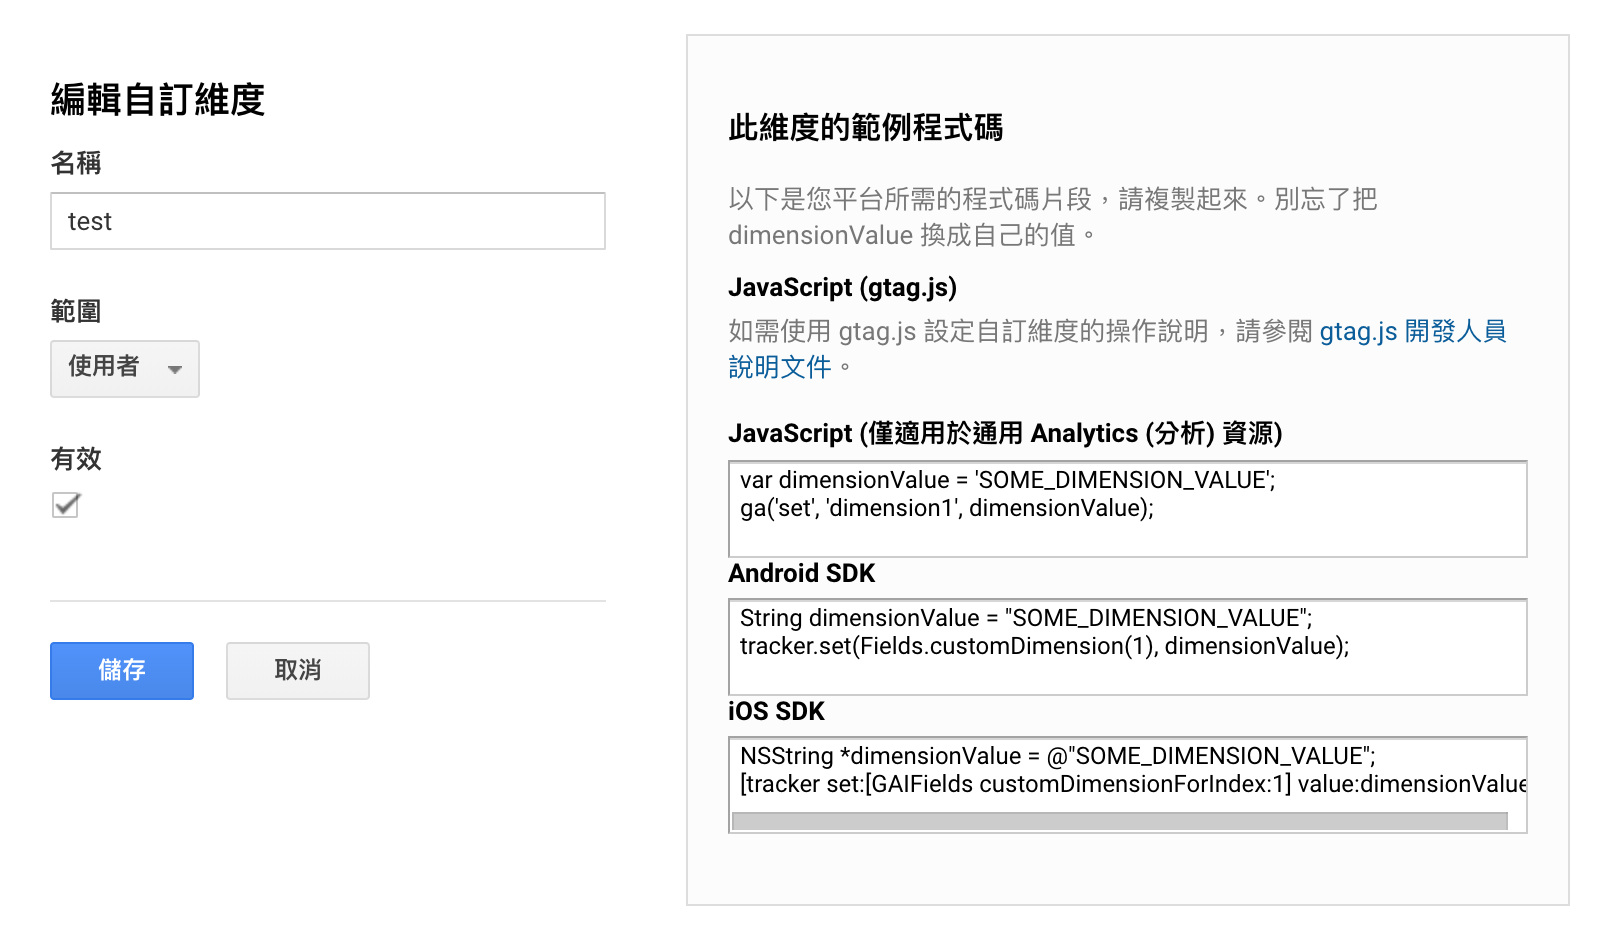The width and height of the screenshot is (1614, 936).
Task: Click the 範圍 label above the dropdown
Action: [x=76, y=311]
